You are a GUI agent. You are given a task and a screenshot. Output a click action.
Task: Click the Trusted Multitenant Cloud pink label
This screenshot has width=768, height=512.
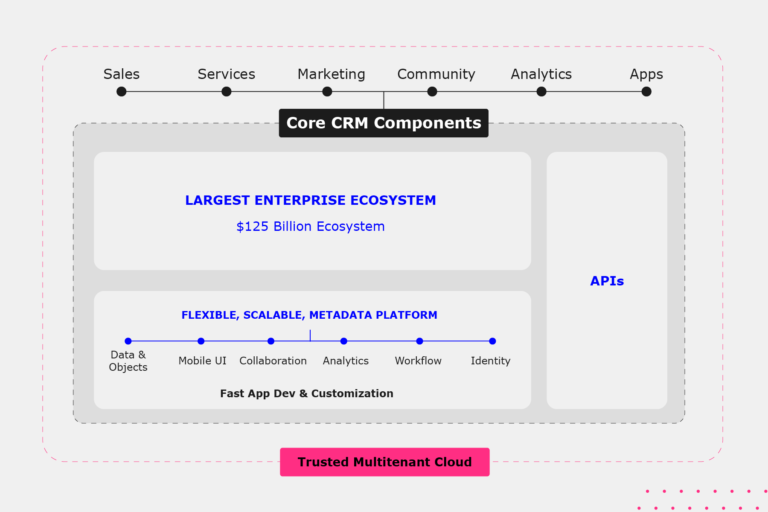click(x=384, y=462)
